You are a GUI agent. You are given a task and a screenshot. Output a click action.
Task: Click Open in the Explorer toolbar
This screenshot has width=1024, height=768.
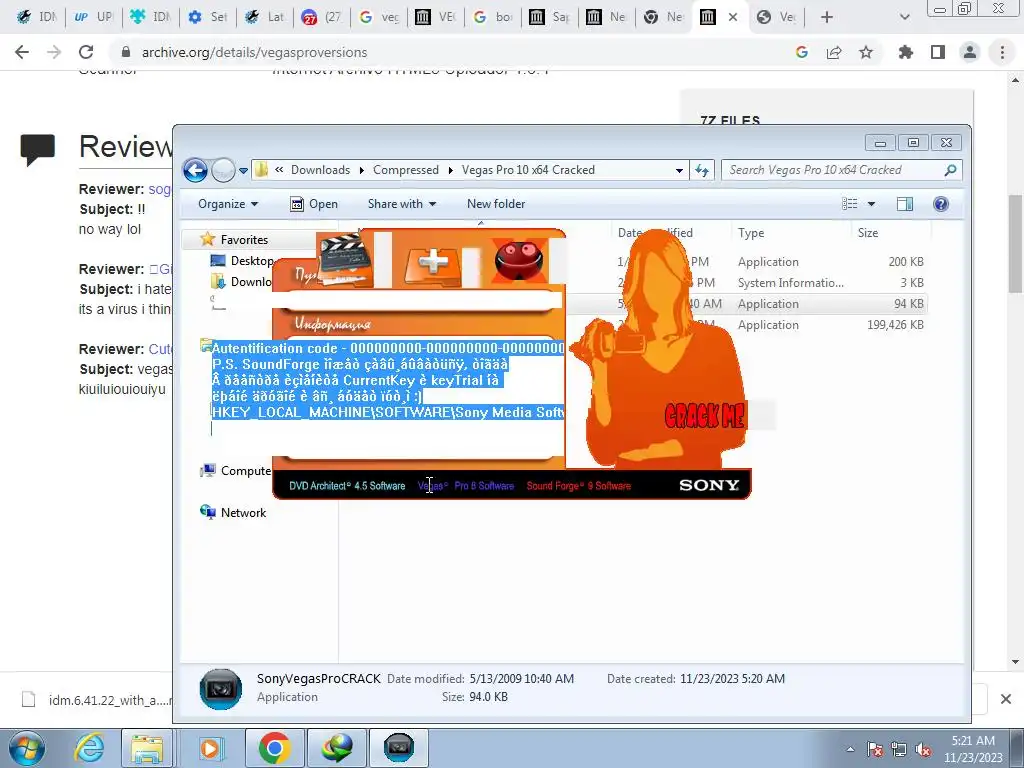[313, 204]
